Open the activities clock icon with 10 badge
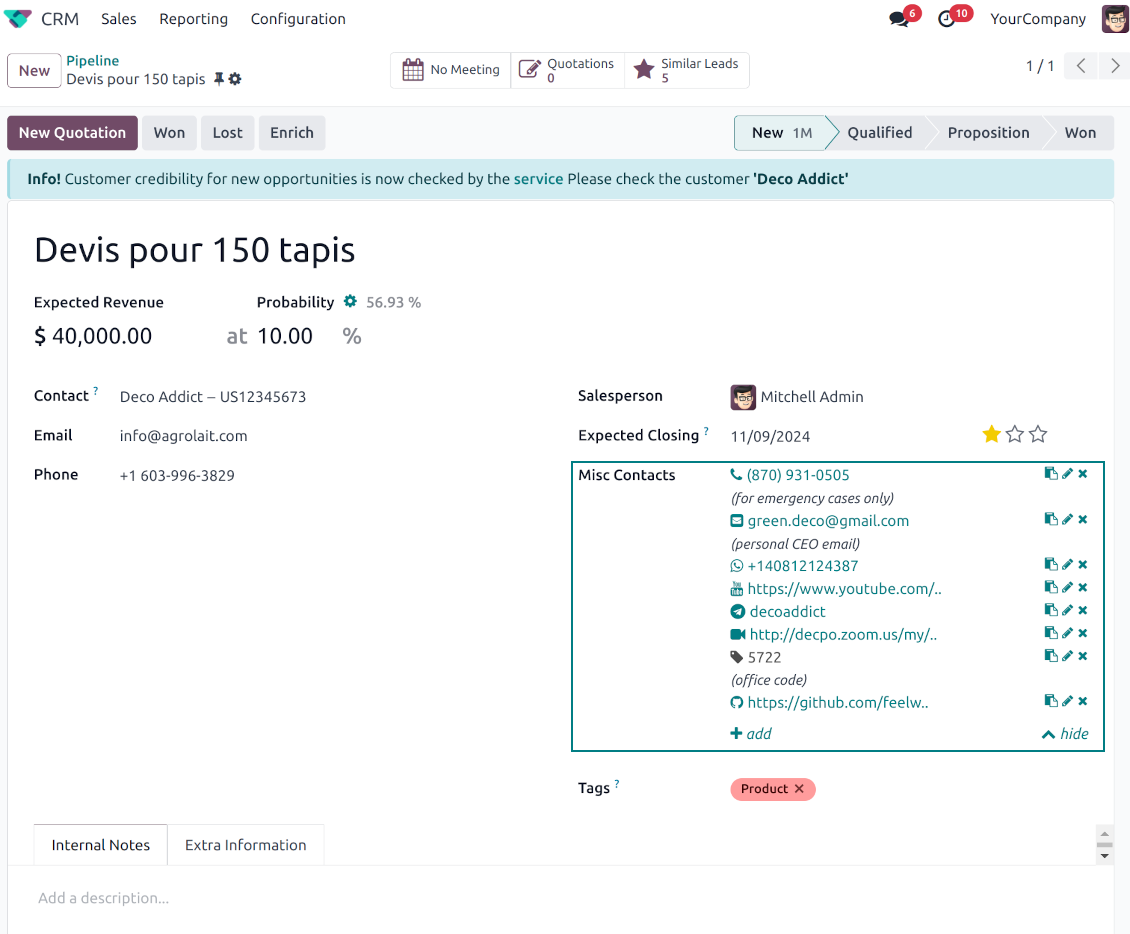Screen dimensions: 1130x934 click(x=946, y=19)
